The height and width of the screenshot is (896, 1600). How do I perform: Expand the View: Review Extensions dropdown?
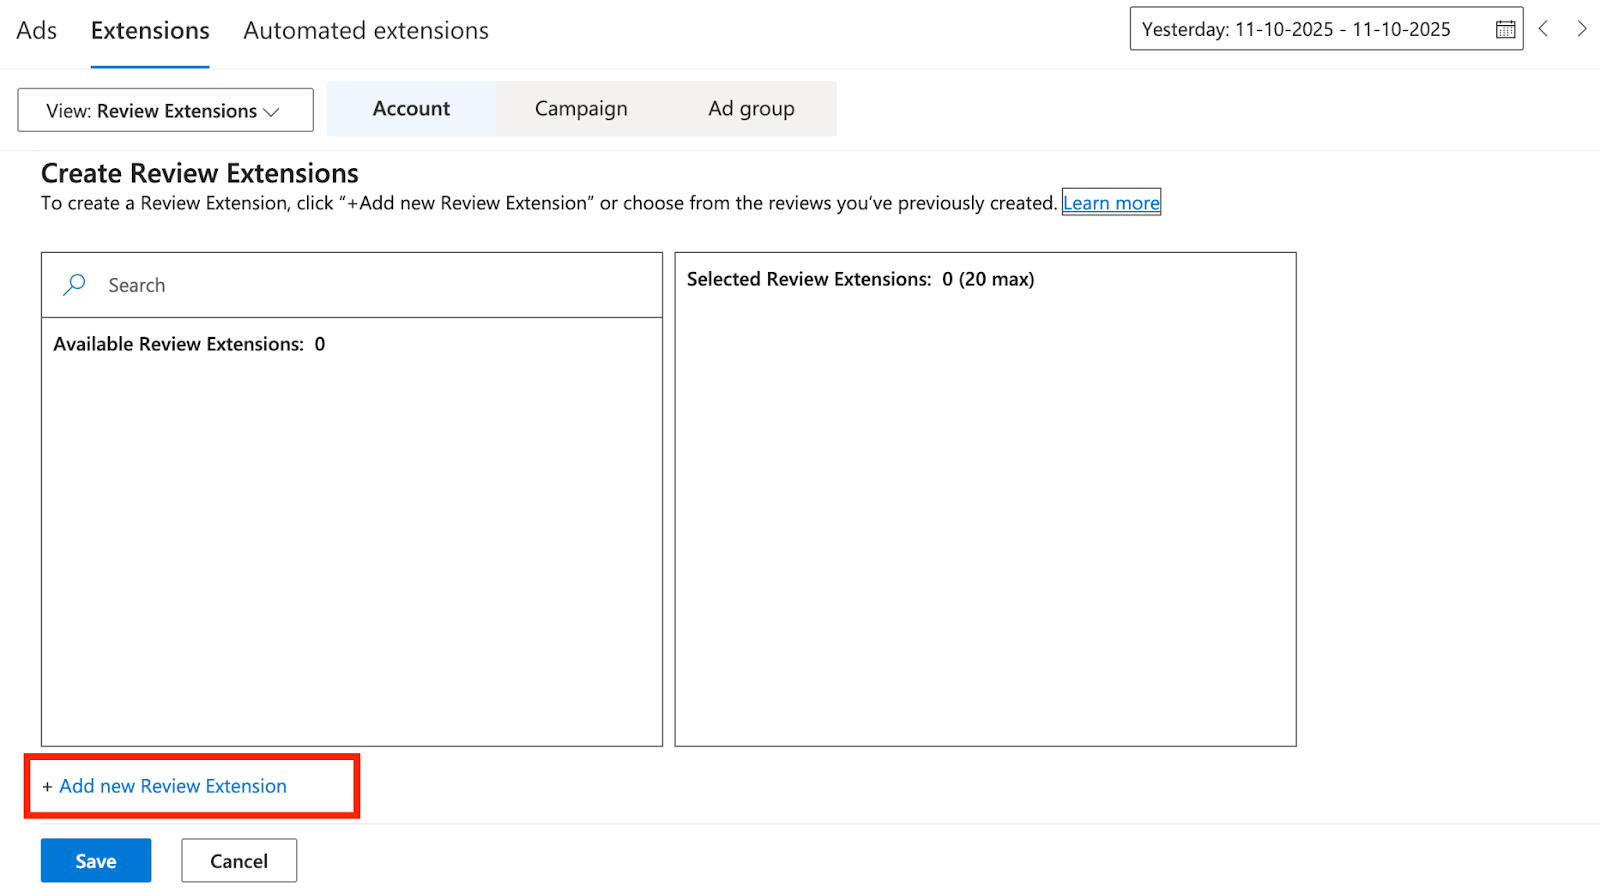(x=165, y=110)
